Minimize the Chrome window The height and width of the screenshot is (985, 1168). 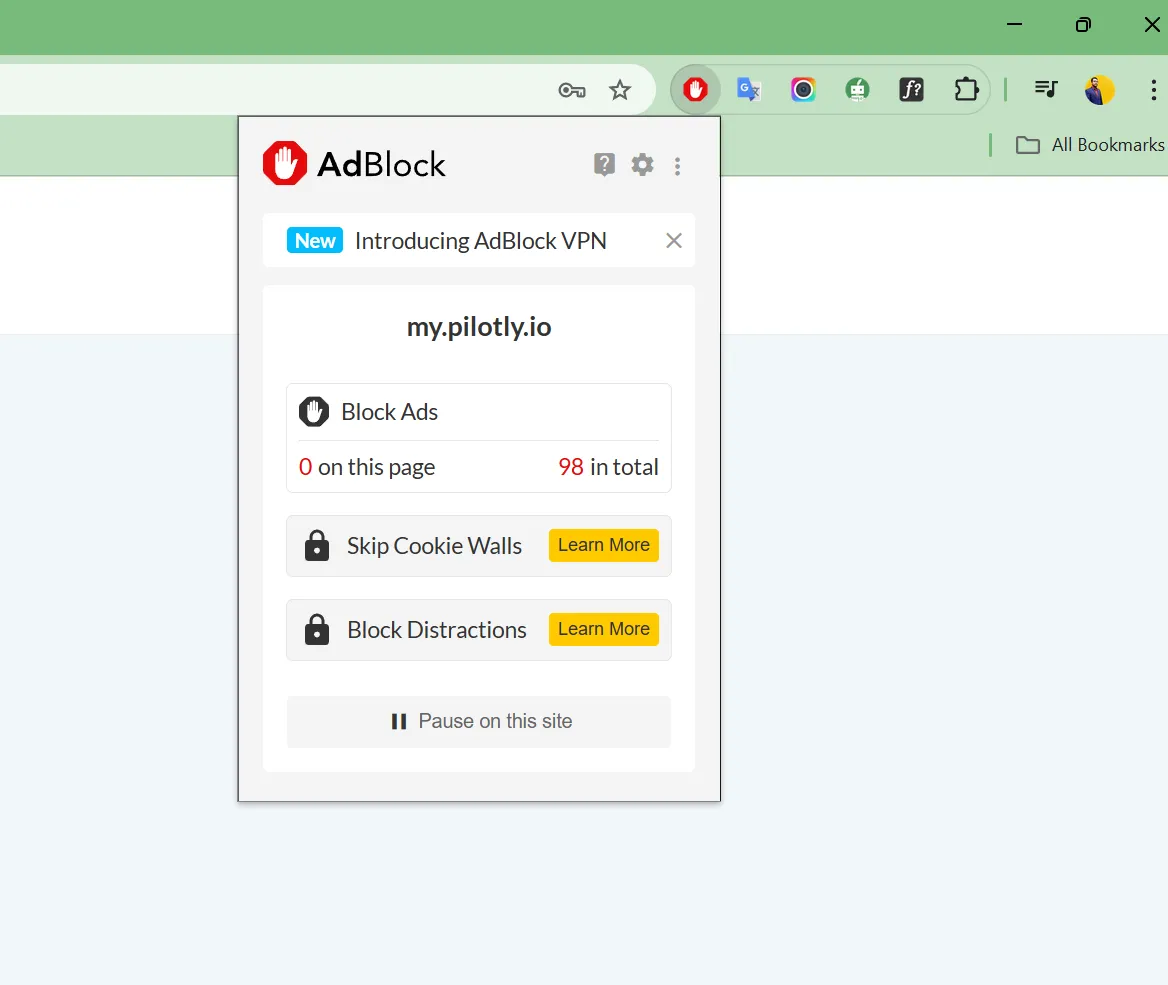1015,25
